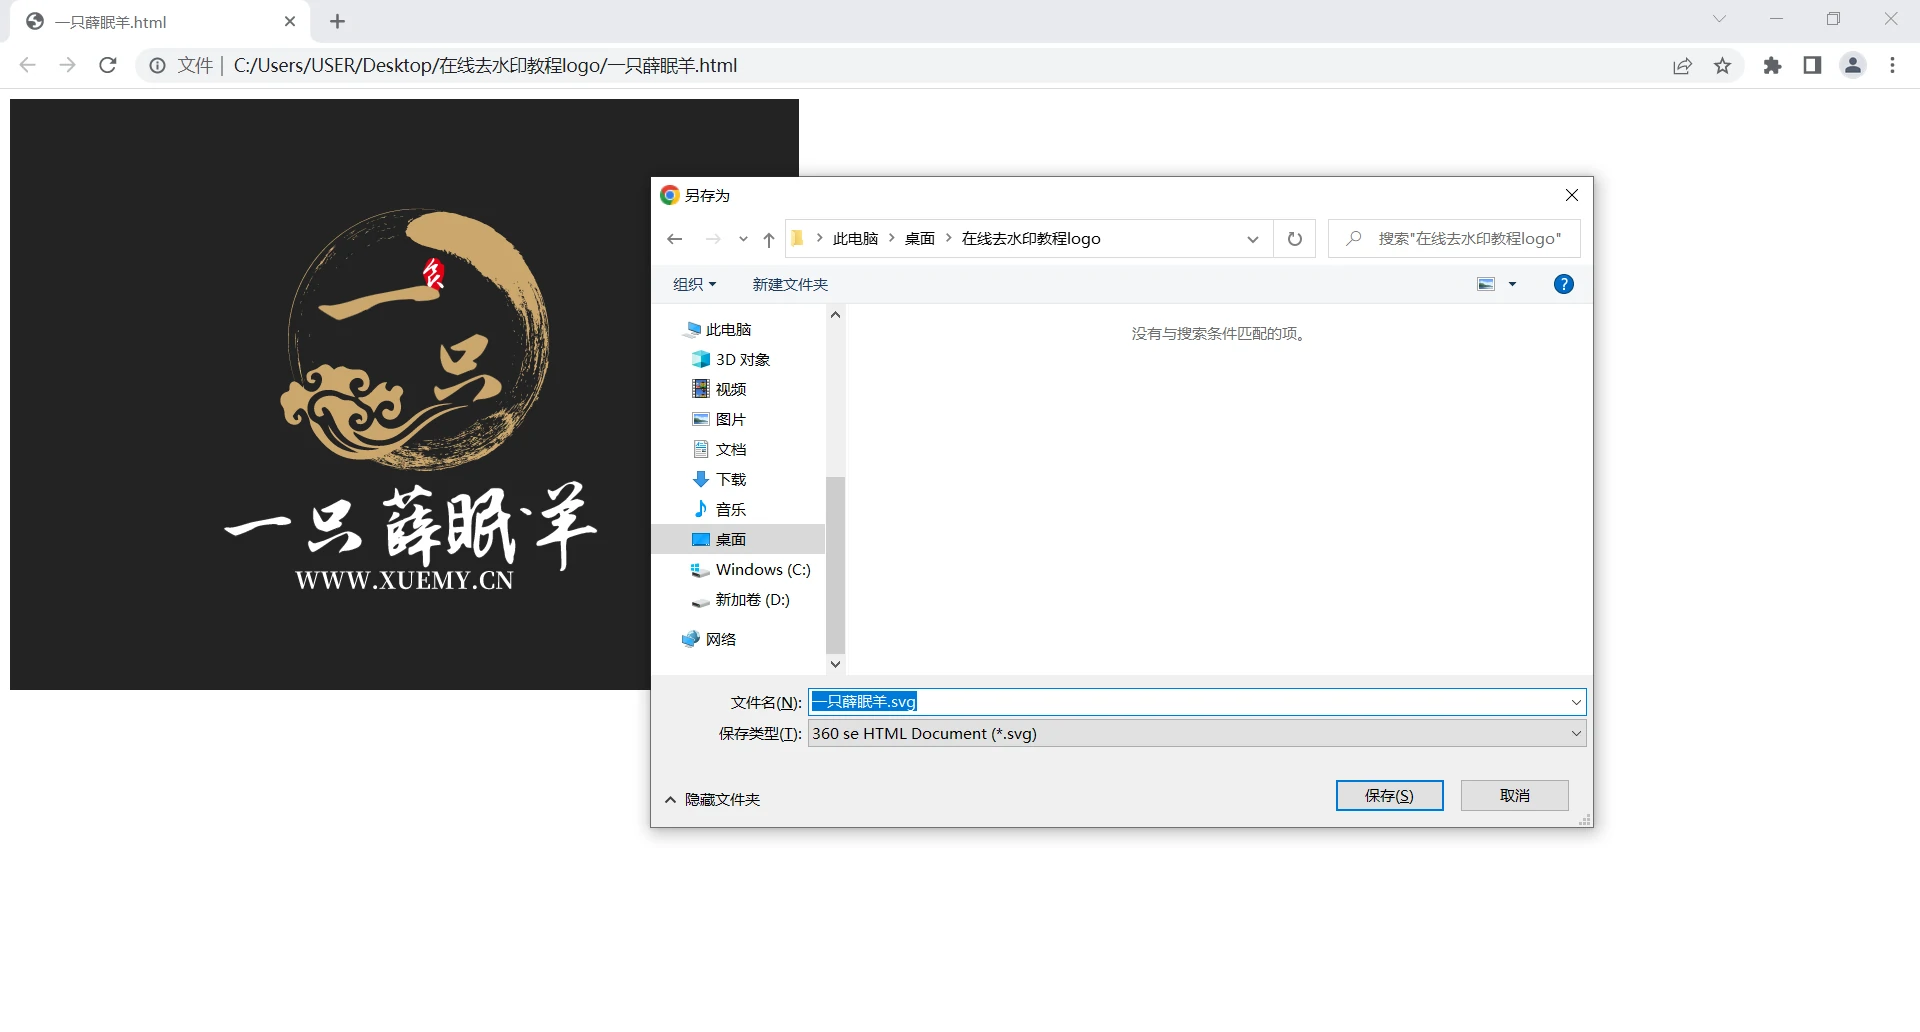This screenshot has height=1032, width=1920.
Task: Click the browser back arrow
Action: [28, 65]
